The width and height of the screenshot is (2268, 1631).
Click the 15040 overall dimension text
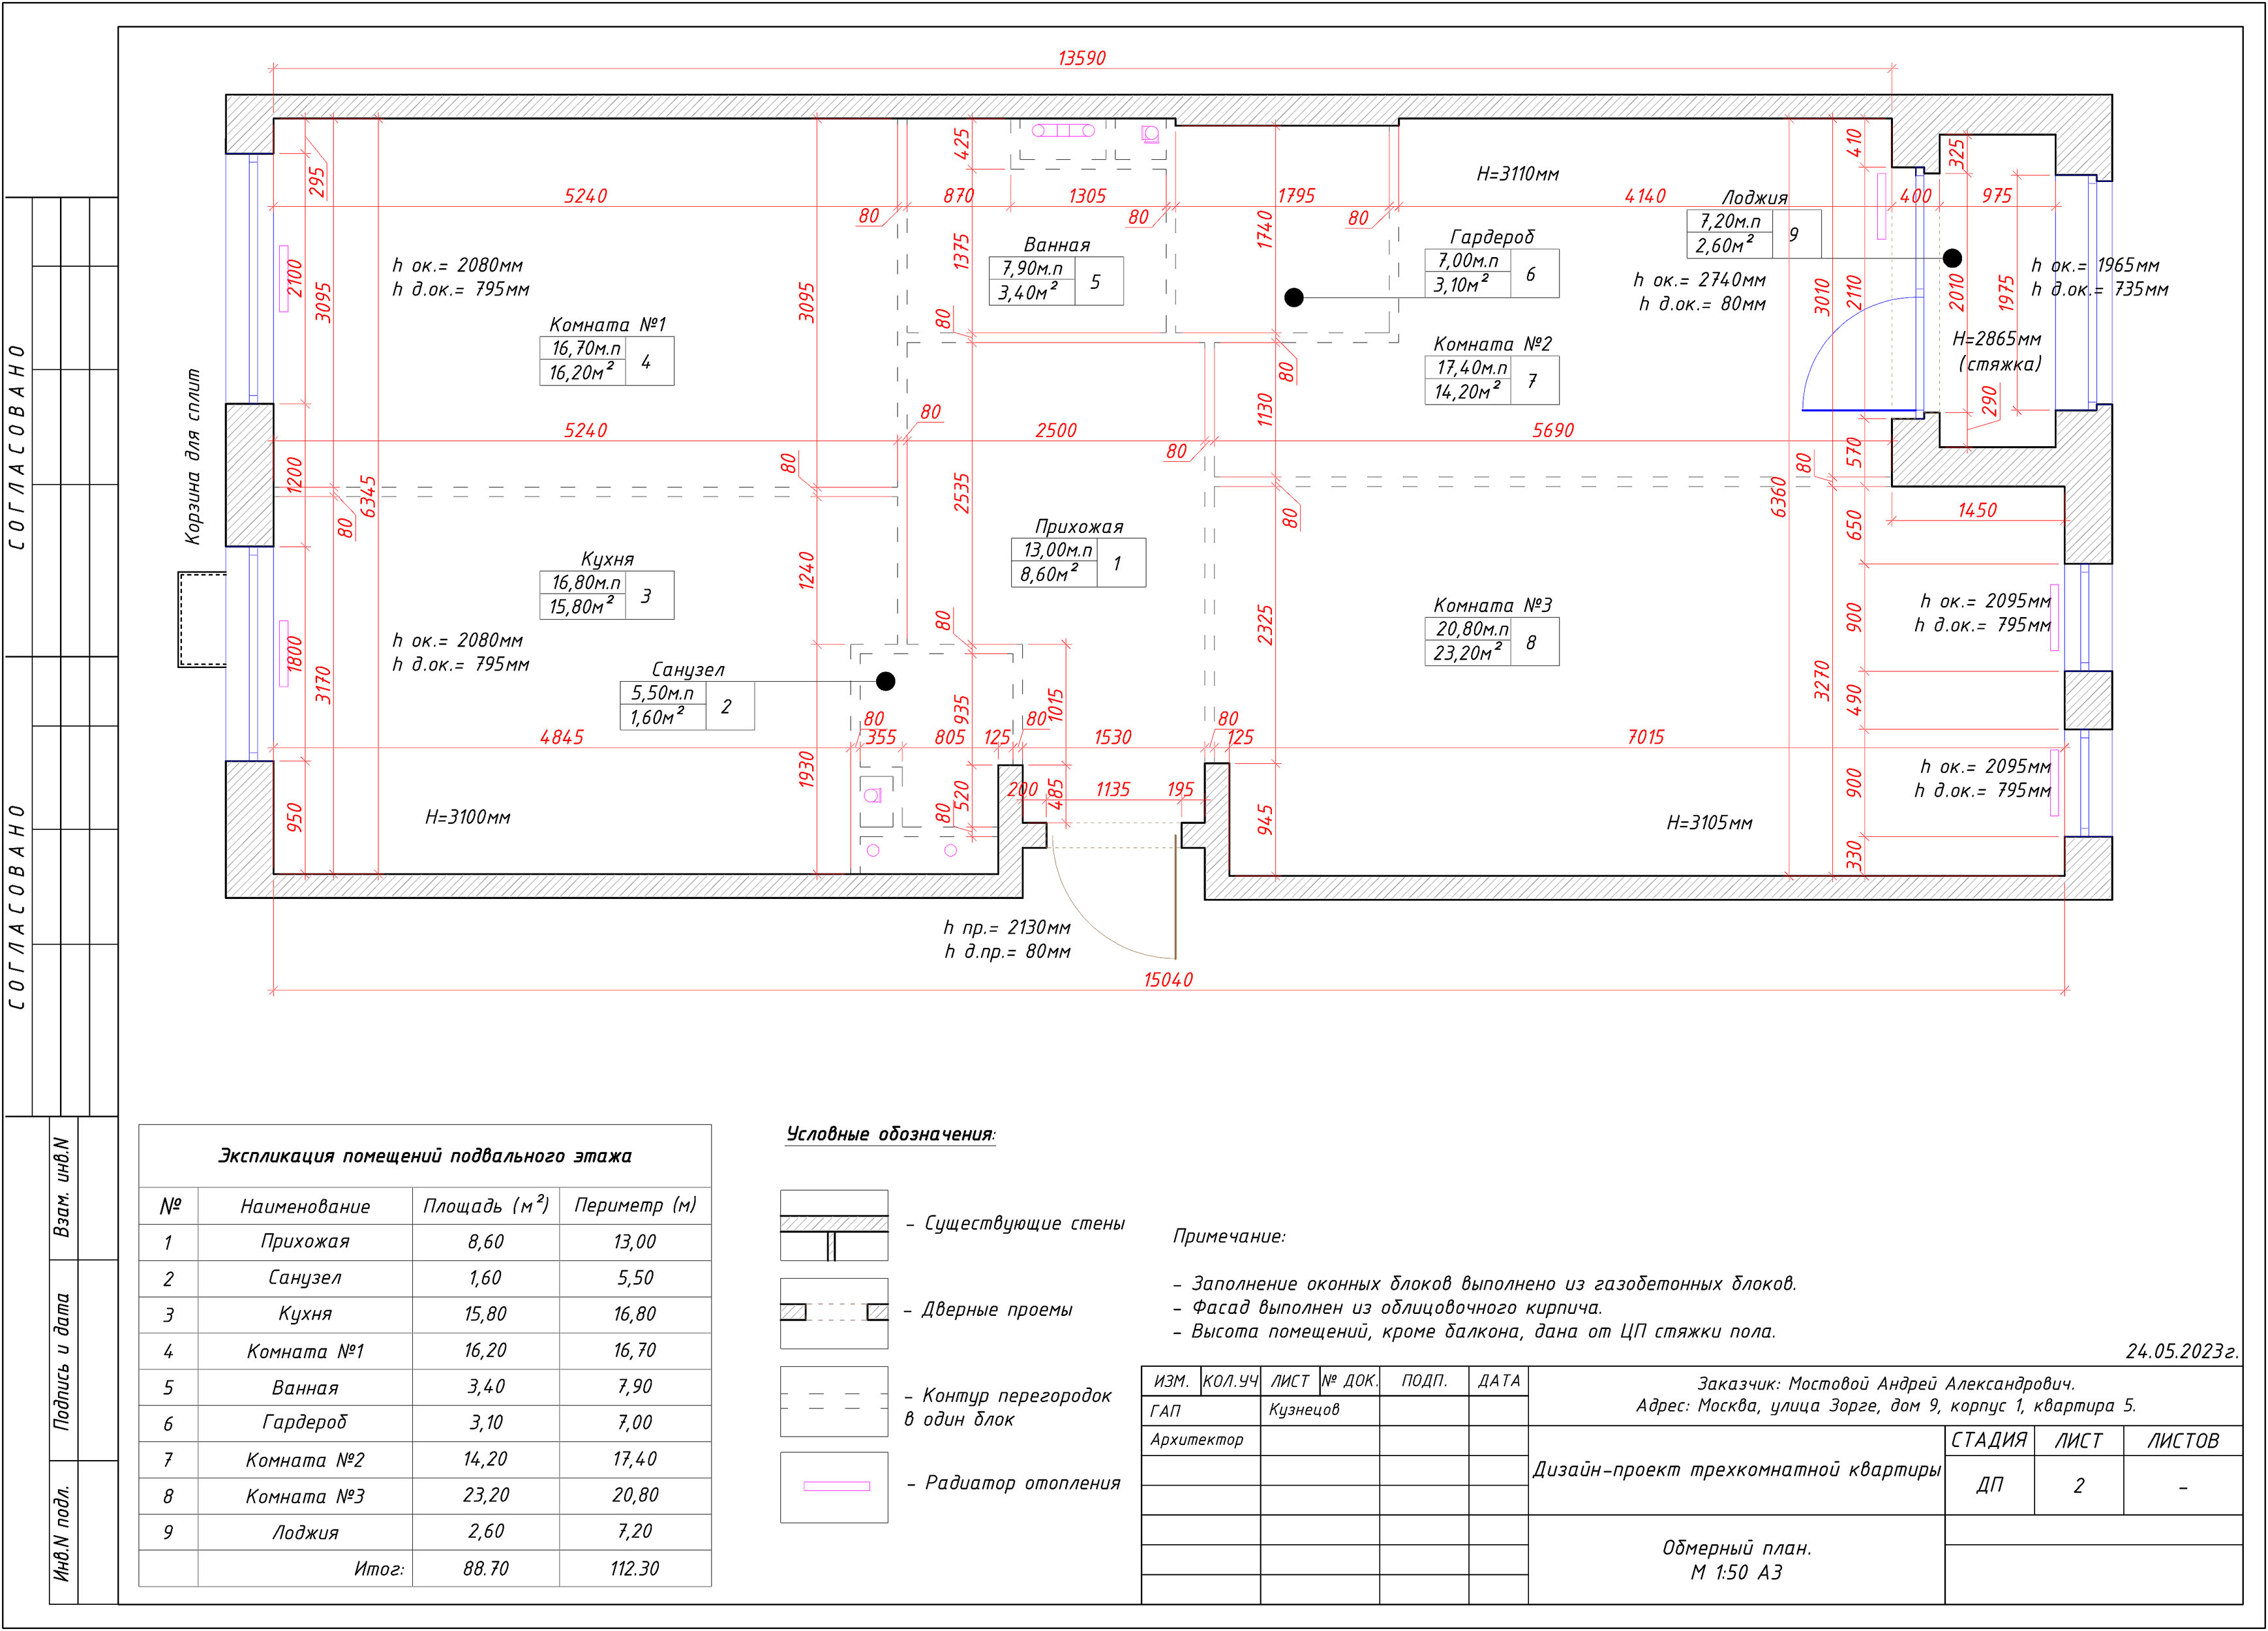pyautogui.click(x=1168, y=980)
